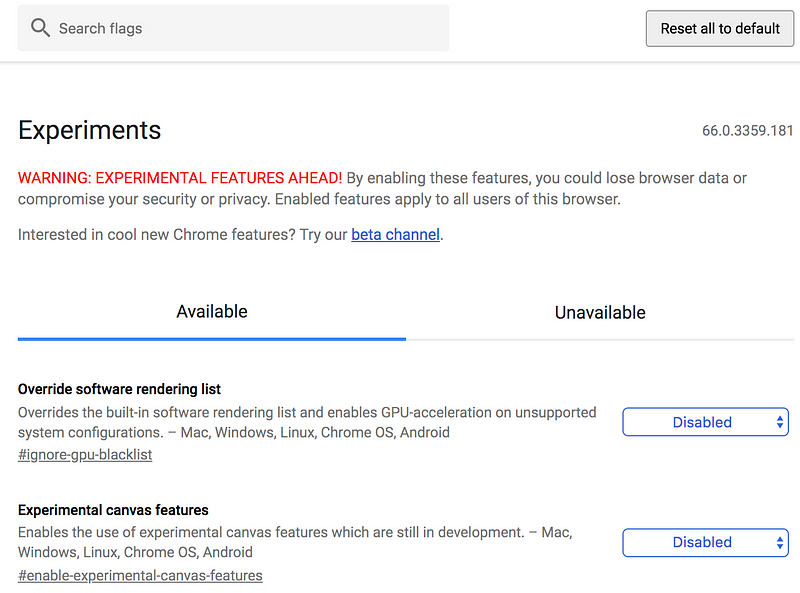Switch to the Available tab
800x593 pixels.
point(212,311)
